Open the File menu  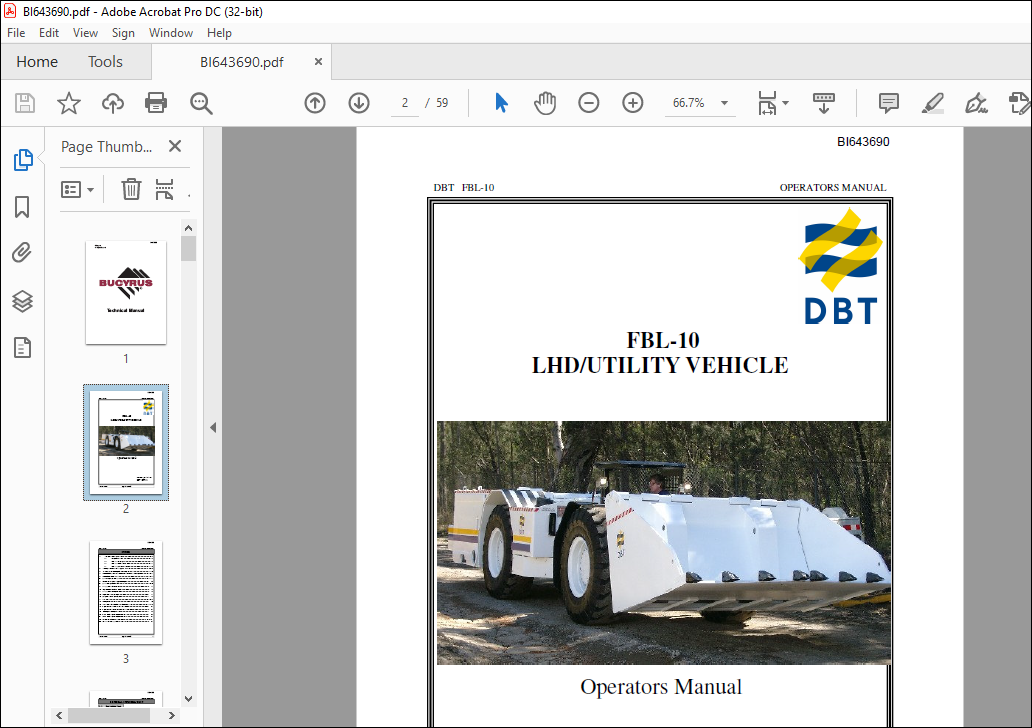coord(16,33)
